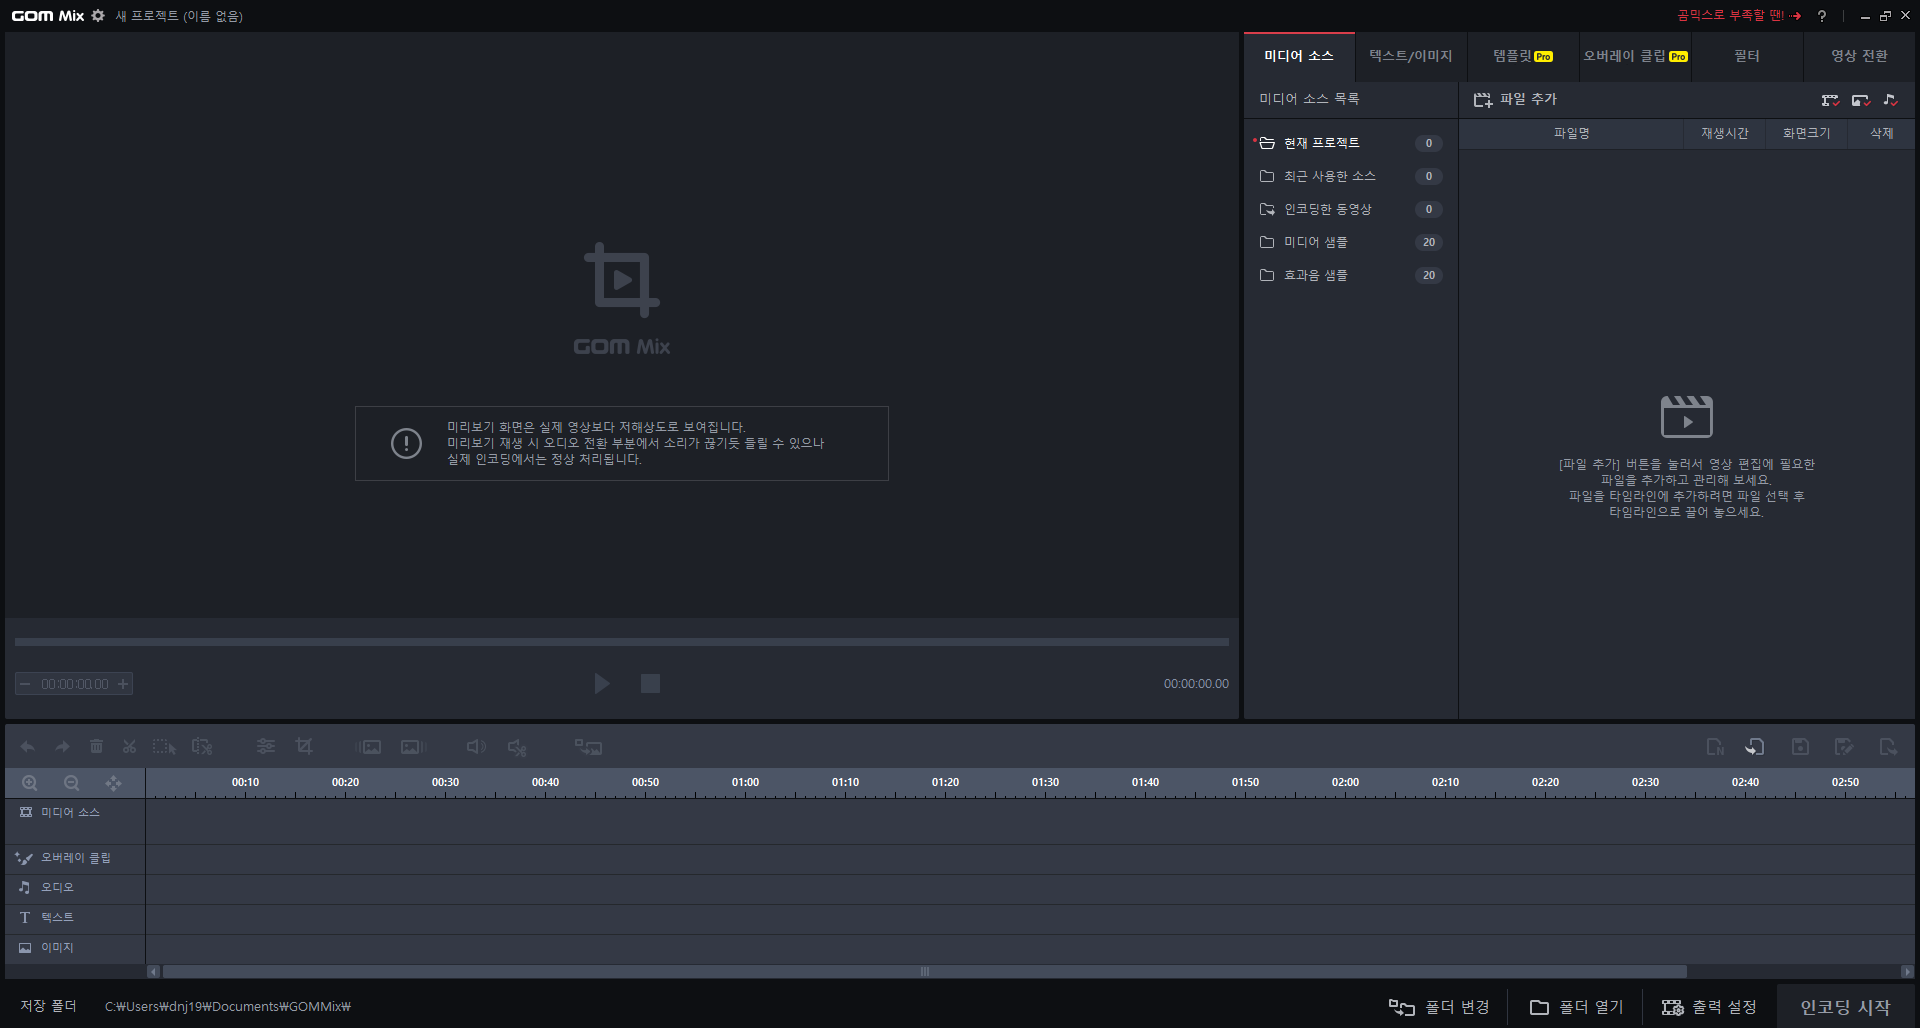This screenshot has height=1028, width=1920.
Task: Open the help question mark
Action: pos(1822,16)
